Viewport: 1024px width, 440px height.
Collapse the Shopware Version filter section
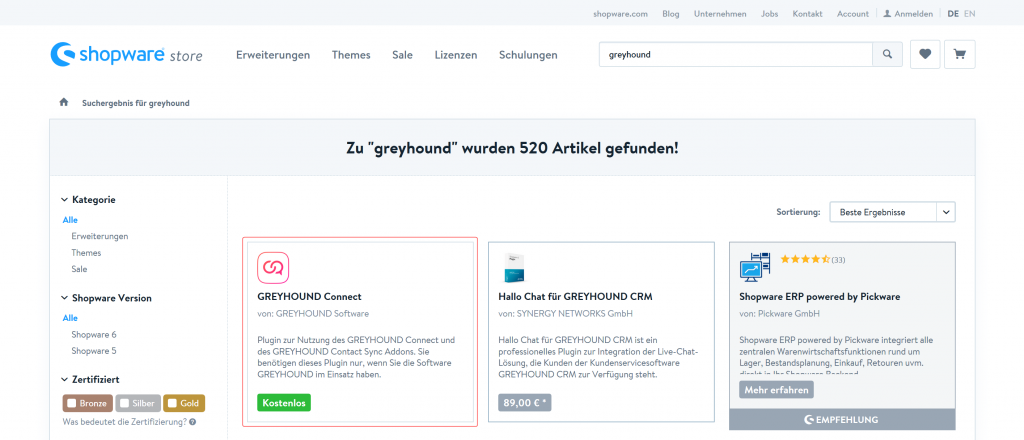pyautogui.click(x=106, y=298)
